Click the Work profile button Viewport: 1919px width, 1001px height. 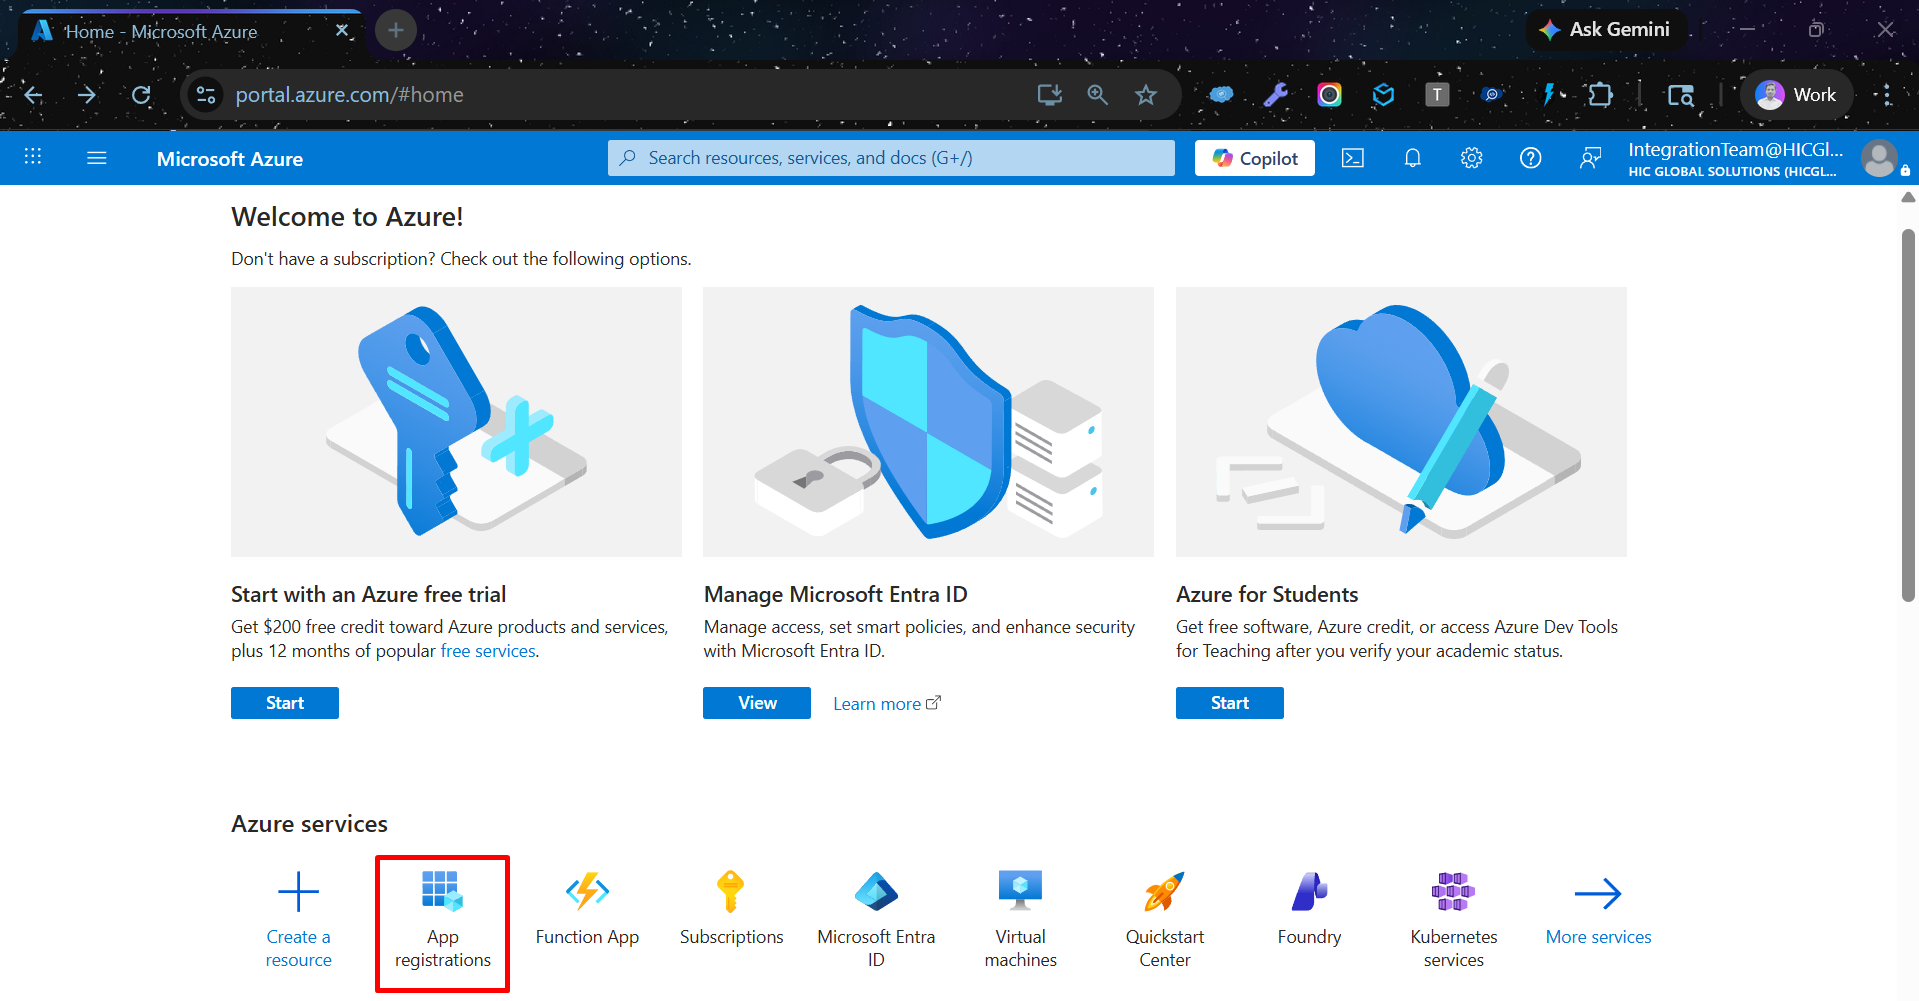[1797, 95]
